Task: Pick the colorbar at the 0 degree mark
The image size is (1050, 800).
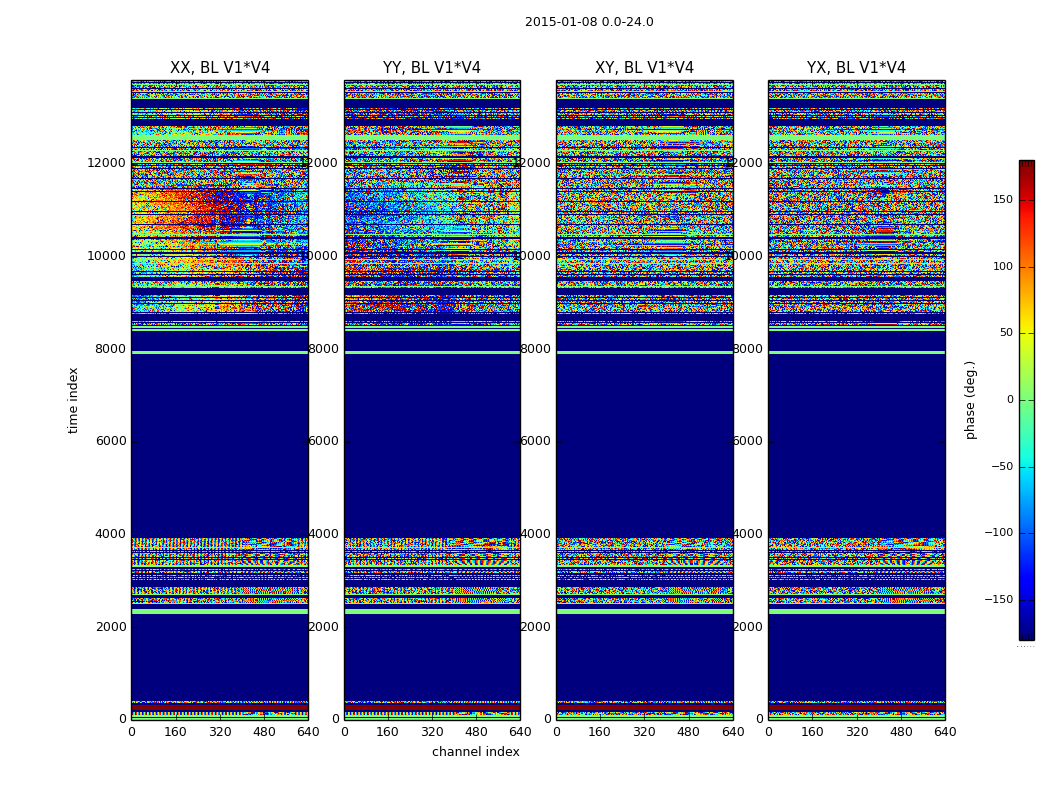Action: 1026,400
